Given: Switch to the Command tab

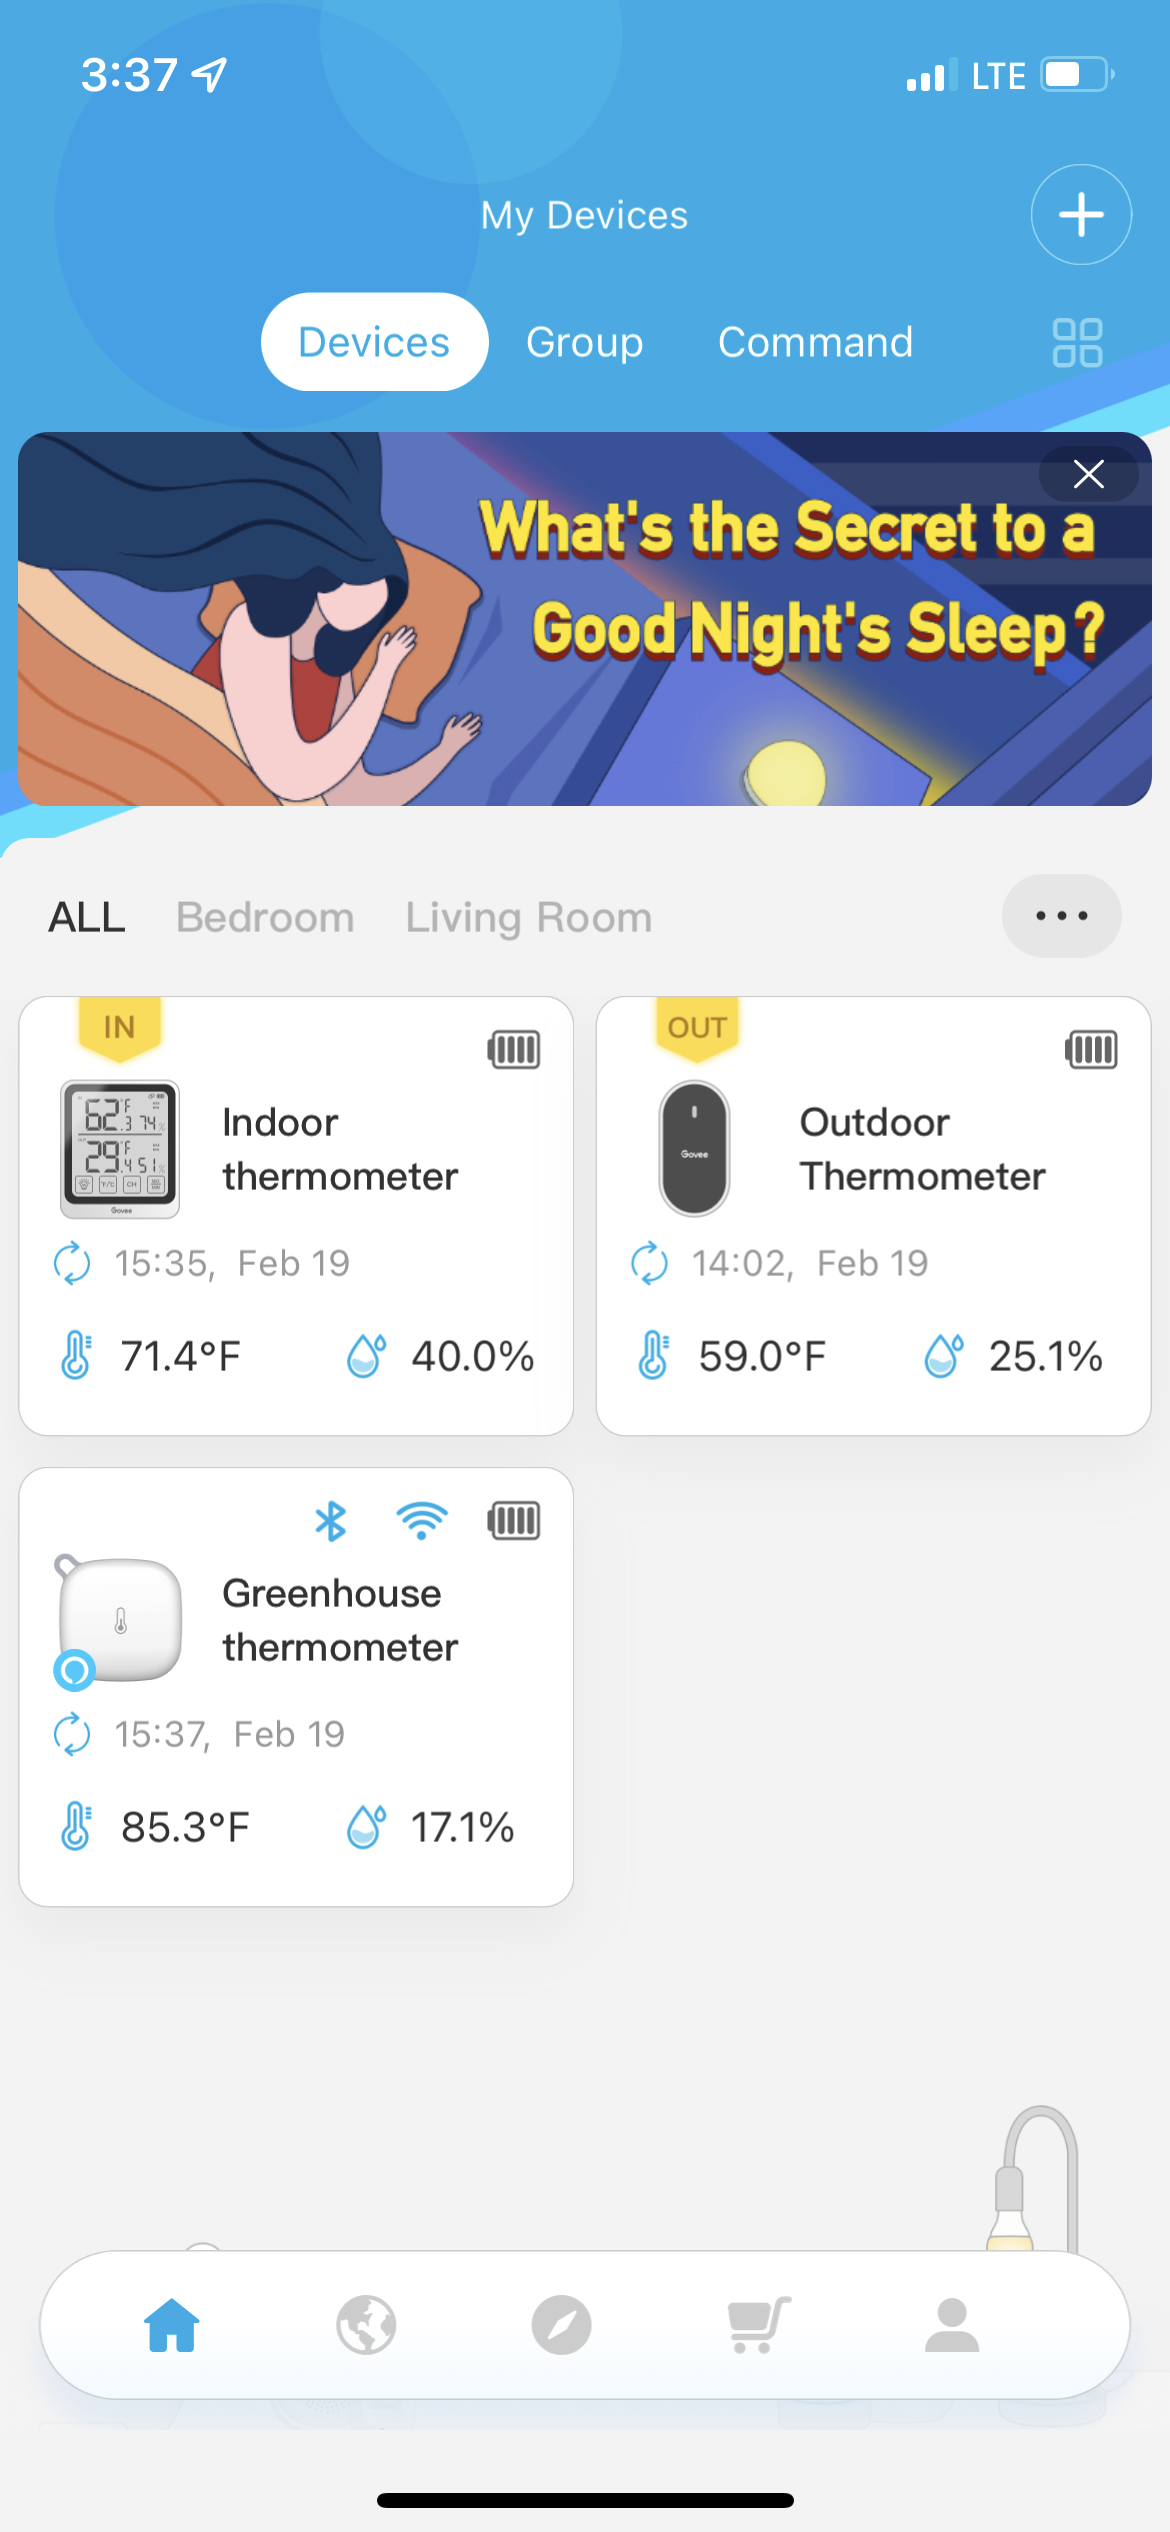Looking at the screenshot, I should (815, 343).
